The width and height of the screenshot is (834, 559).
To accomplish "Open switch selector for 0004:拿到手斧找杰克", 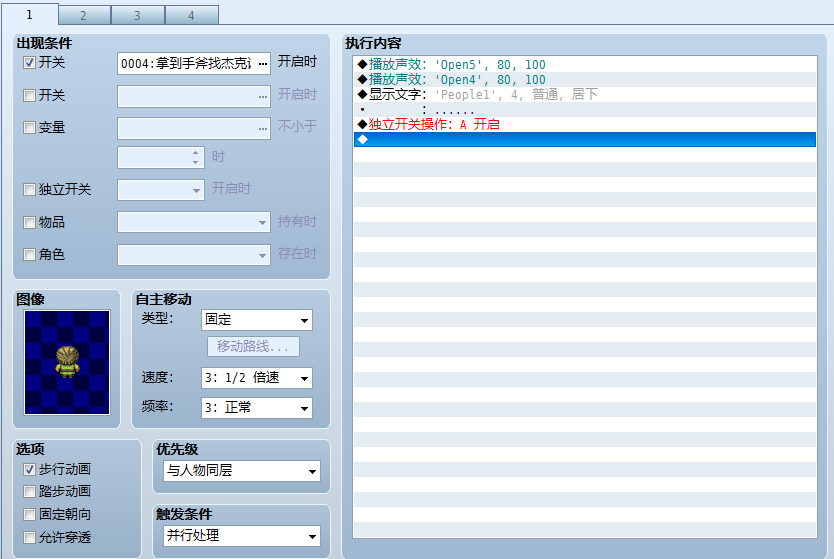I will point(263,64).
